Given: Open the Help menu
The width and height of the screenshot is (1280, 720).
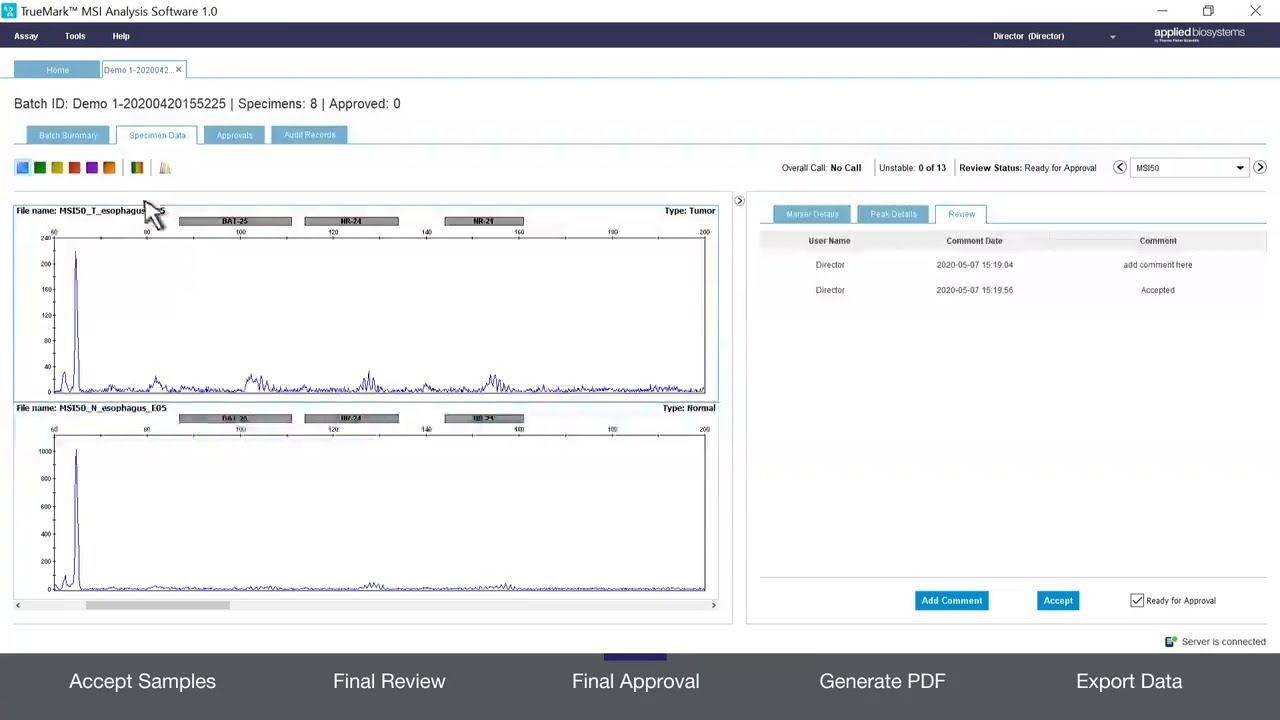Looking at the screenshot, I should 121,36.
